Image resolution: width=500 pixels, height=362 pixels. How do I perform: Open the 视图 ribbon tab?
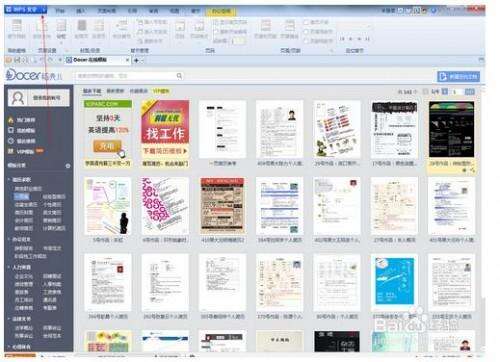(x=174, y=11)
